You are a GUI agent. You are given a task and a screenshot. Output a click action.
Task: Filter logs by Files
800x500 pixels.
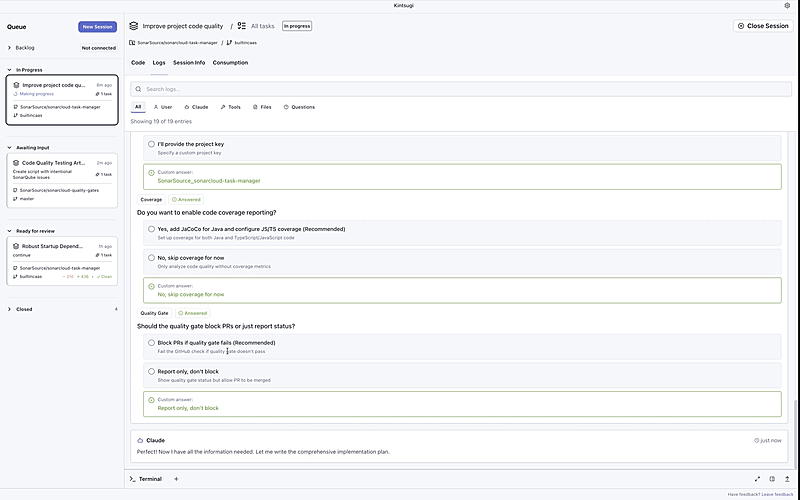(x=262, y=107)
